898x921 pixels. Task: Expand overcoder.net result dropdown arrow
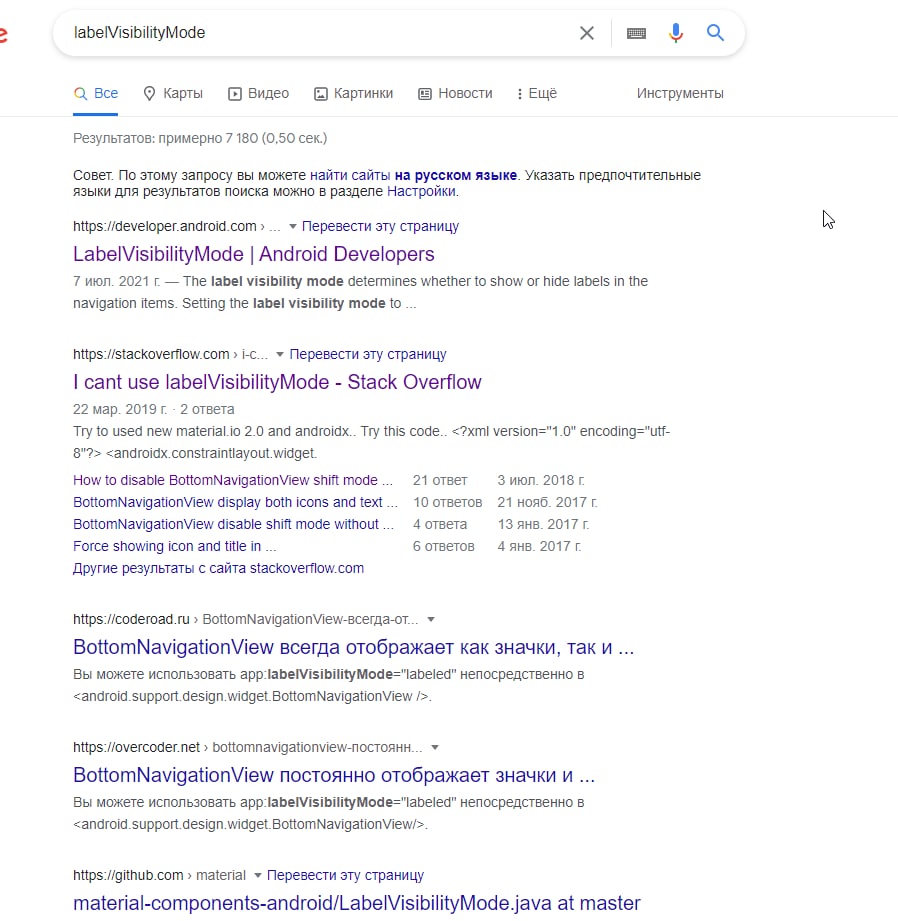[435, 748]
